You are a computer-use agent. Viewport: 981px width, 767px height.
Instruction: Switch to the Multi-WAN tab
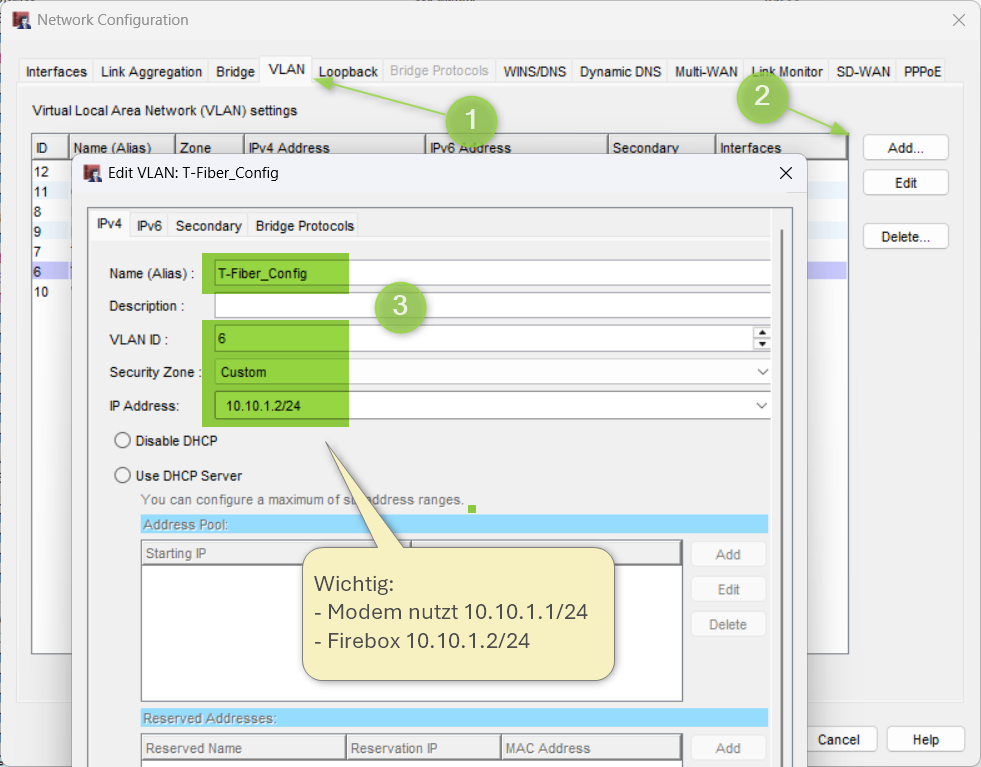[706, 72]
